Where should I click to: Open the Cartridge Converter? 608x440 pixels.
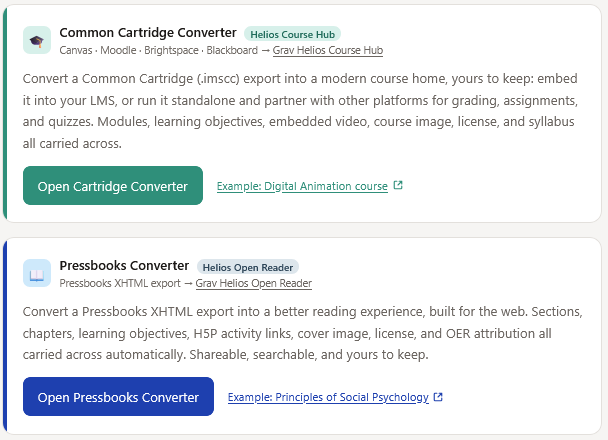pyautogui.click(x=113, y=186)
